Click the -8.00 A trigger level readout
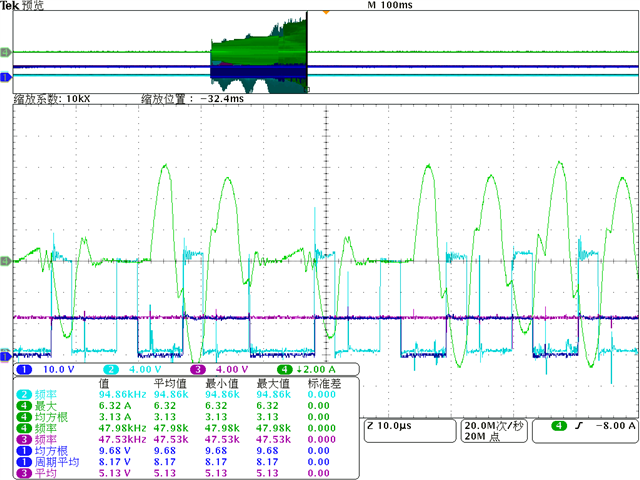 [x=616, y=426]
